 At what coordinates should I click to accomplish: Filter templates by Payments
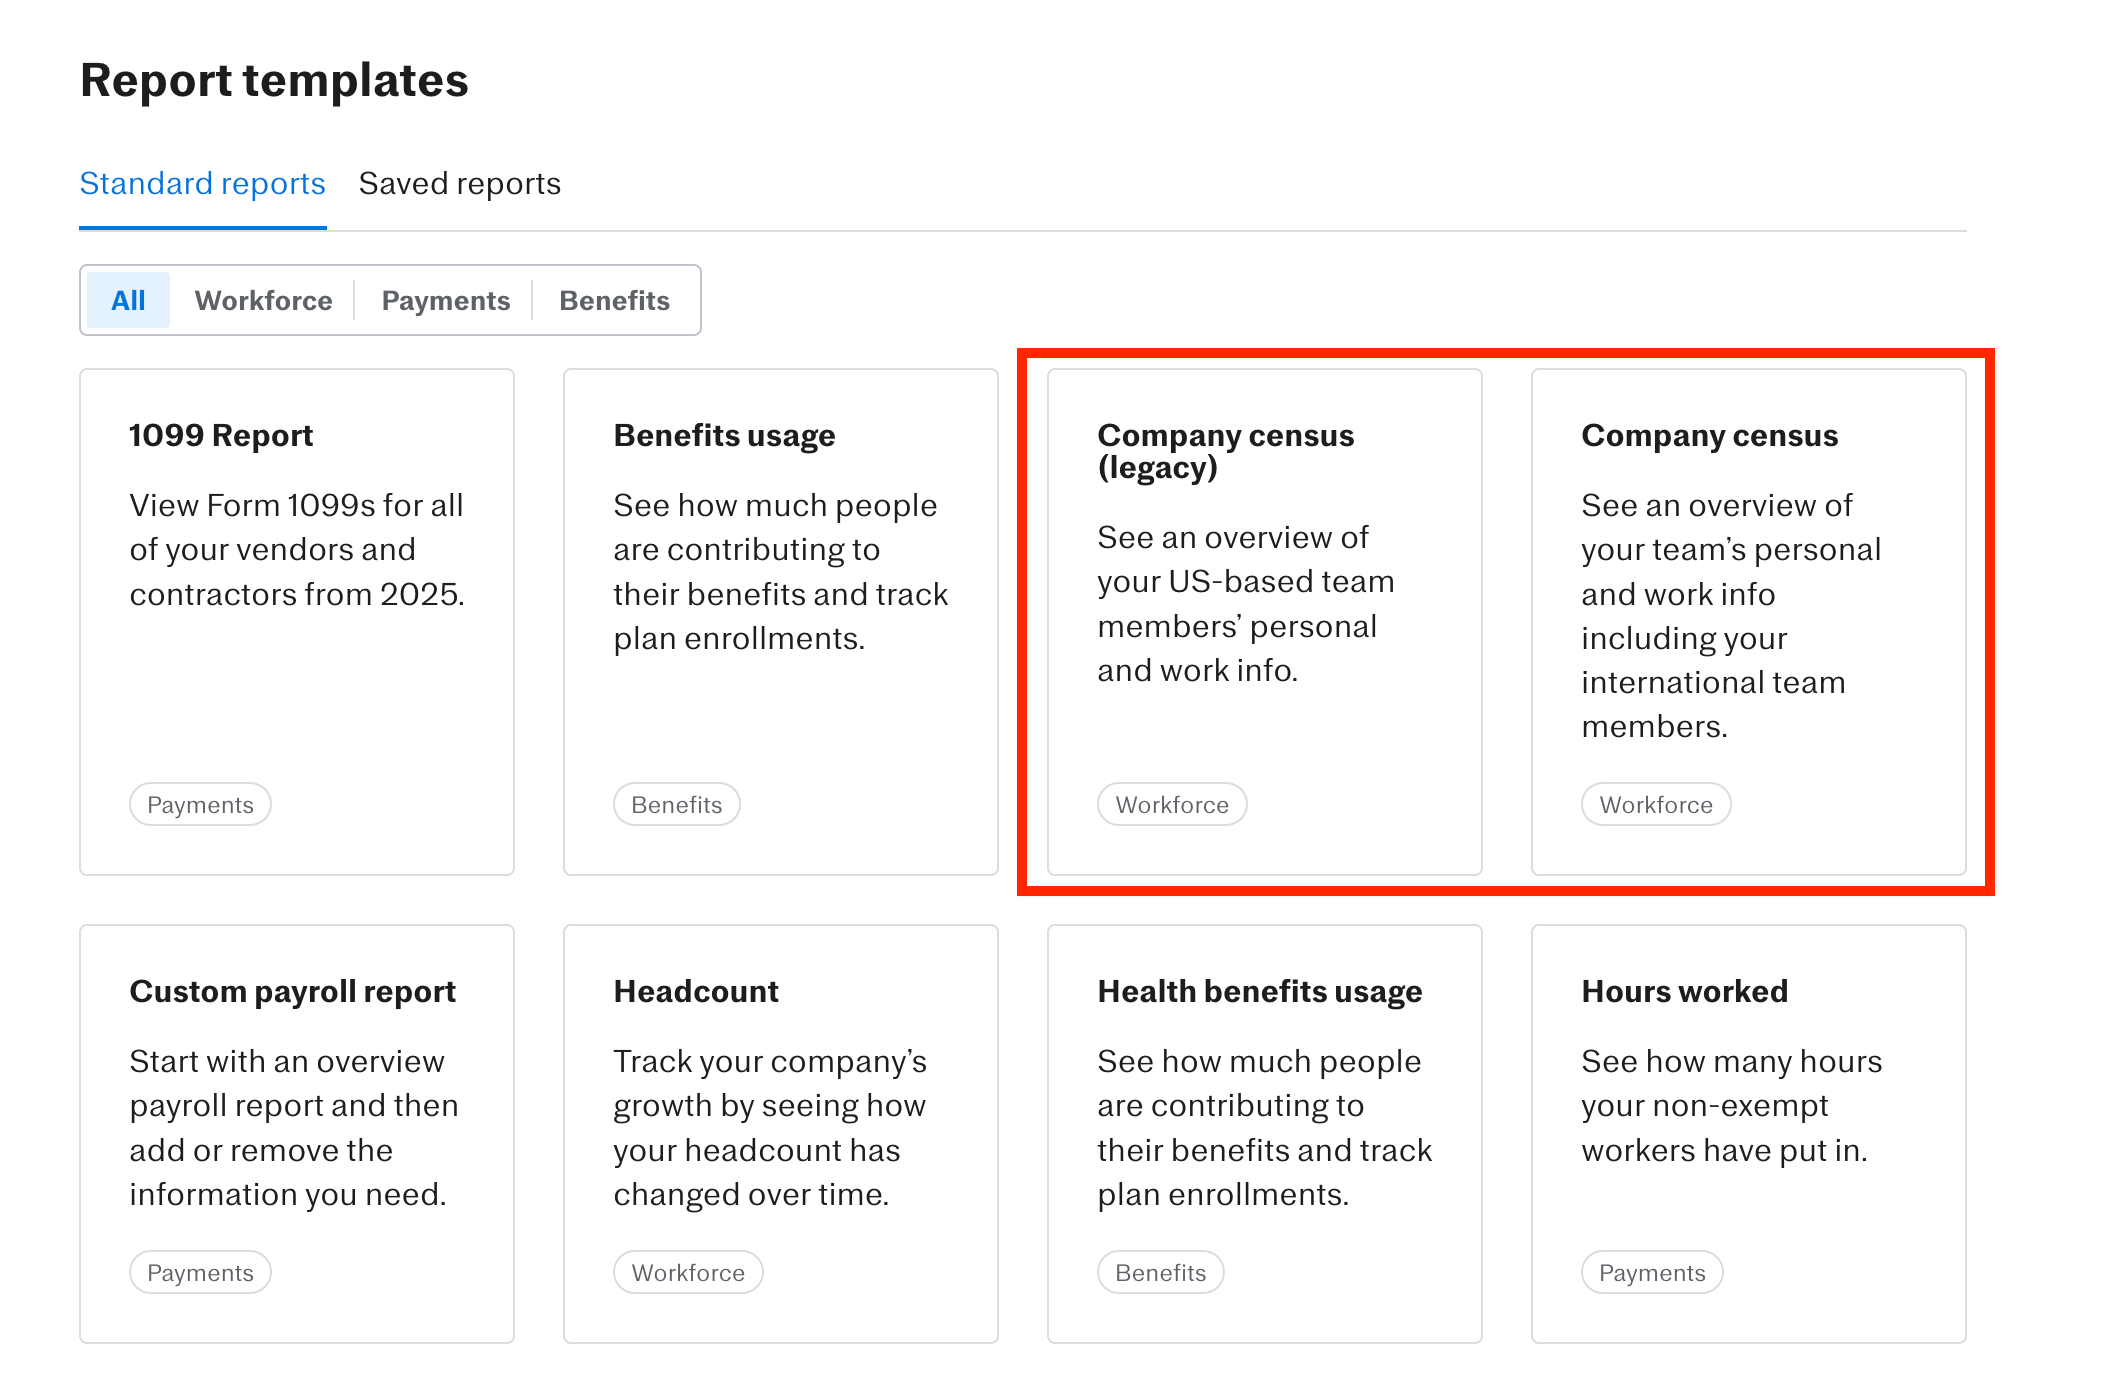[445, 300]
